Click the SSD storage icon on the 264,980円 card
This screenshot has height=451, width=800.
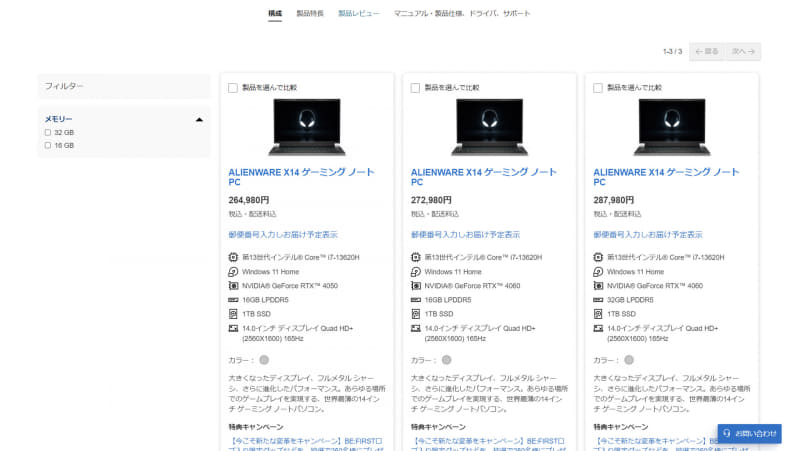233,314
